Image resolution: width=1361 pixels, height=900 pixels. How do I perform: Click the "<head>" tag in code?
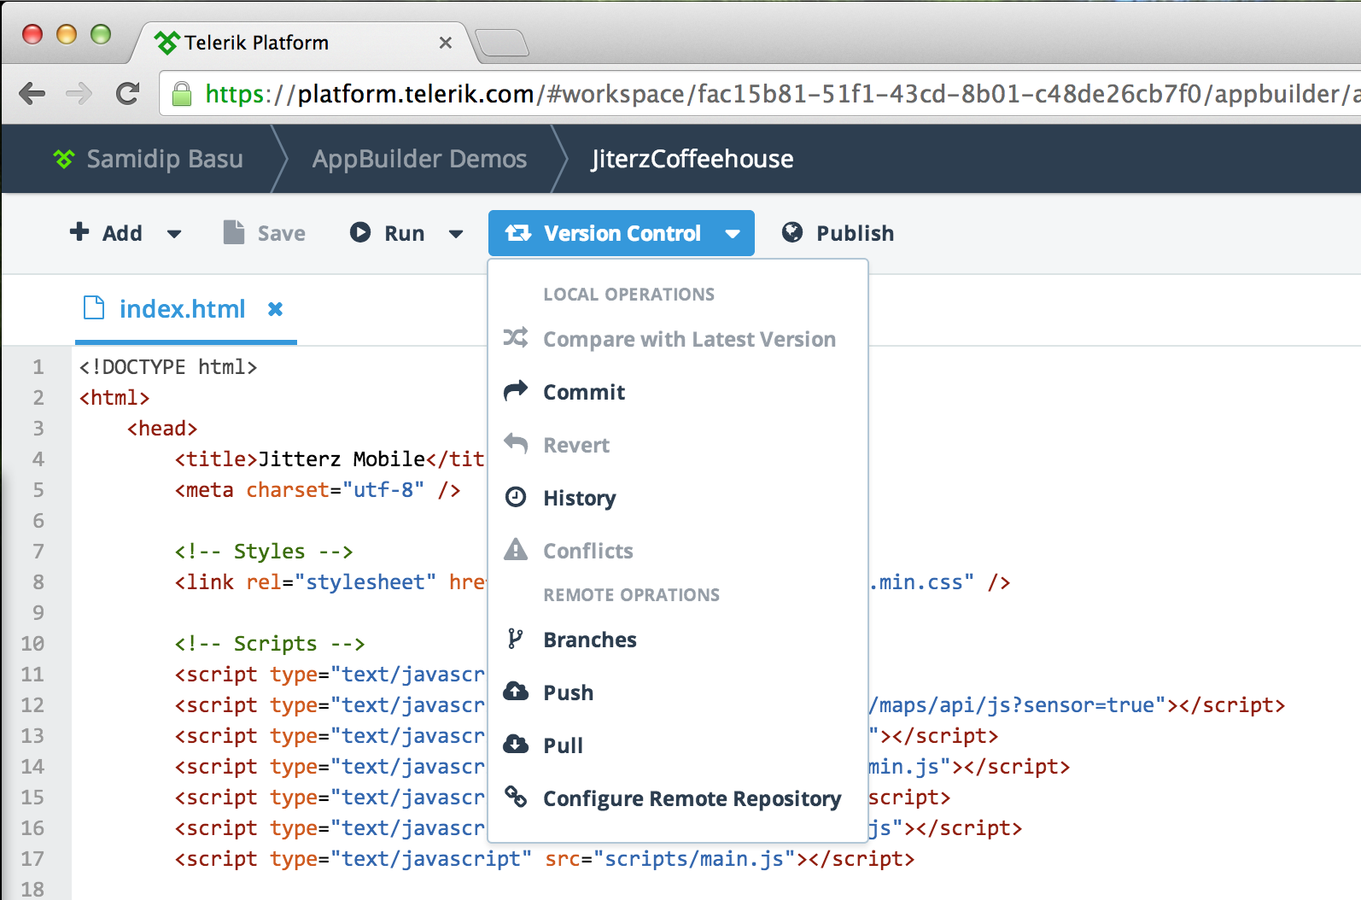162,428
